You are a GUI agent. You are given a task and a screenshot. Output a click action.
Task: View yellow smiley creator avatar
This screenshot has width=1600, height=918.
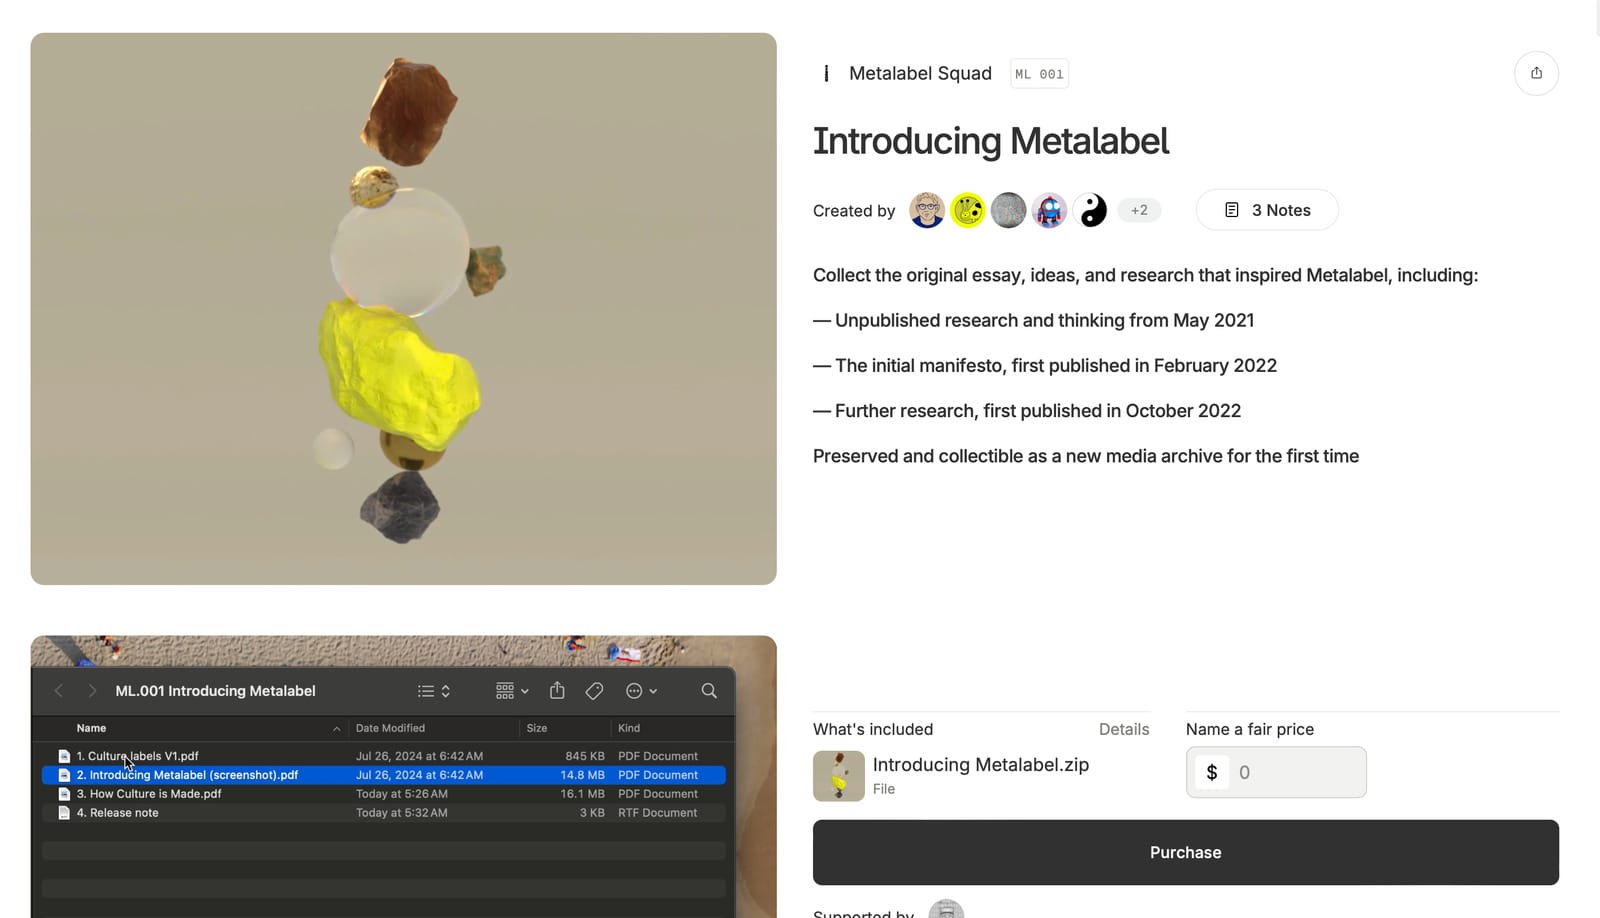(968, 210)
